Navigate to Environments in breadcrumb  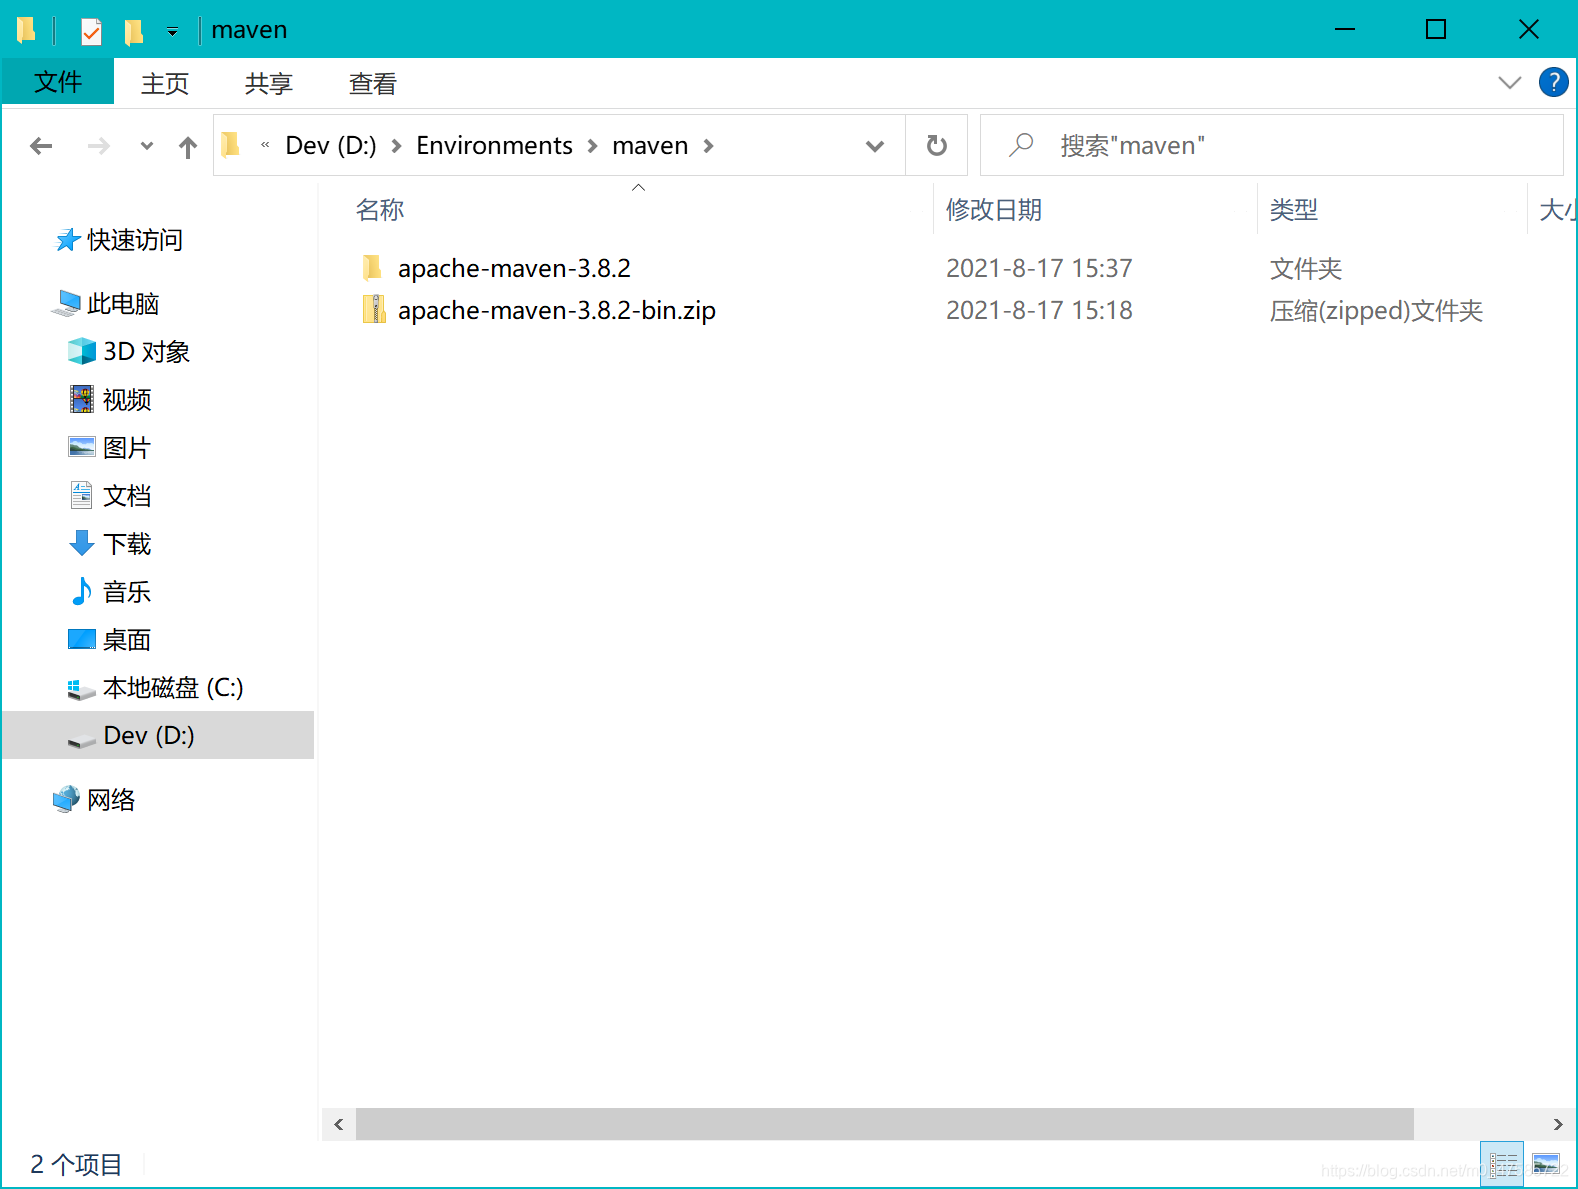[x=494, y=146]
